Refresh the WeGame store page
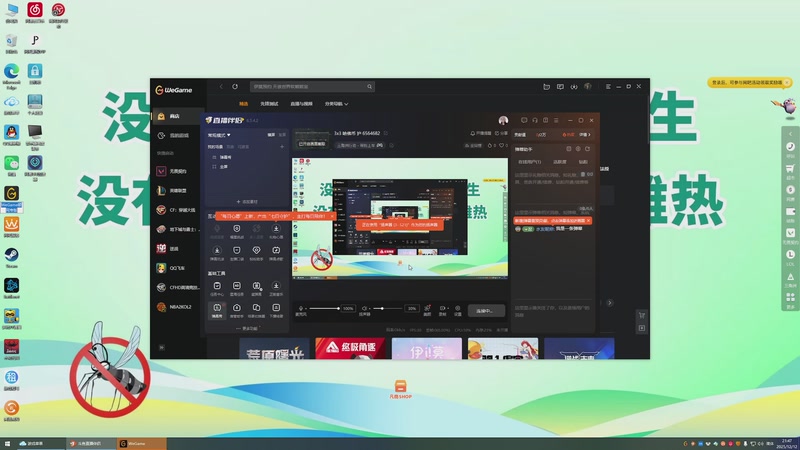 pos(235,87)
